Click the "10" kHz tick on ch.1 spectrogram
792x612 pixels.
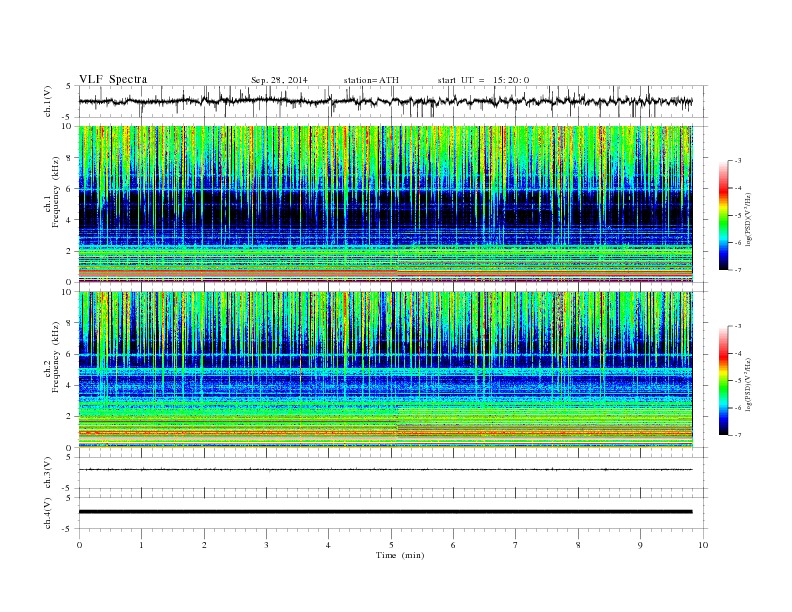68,126
